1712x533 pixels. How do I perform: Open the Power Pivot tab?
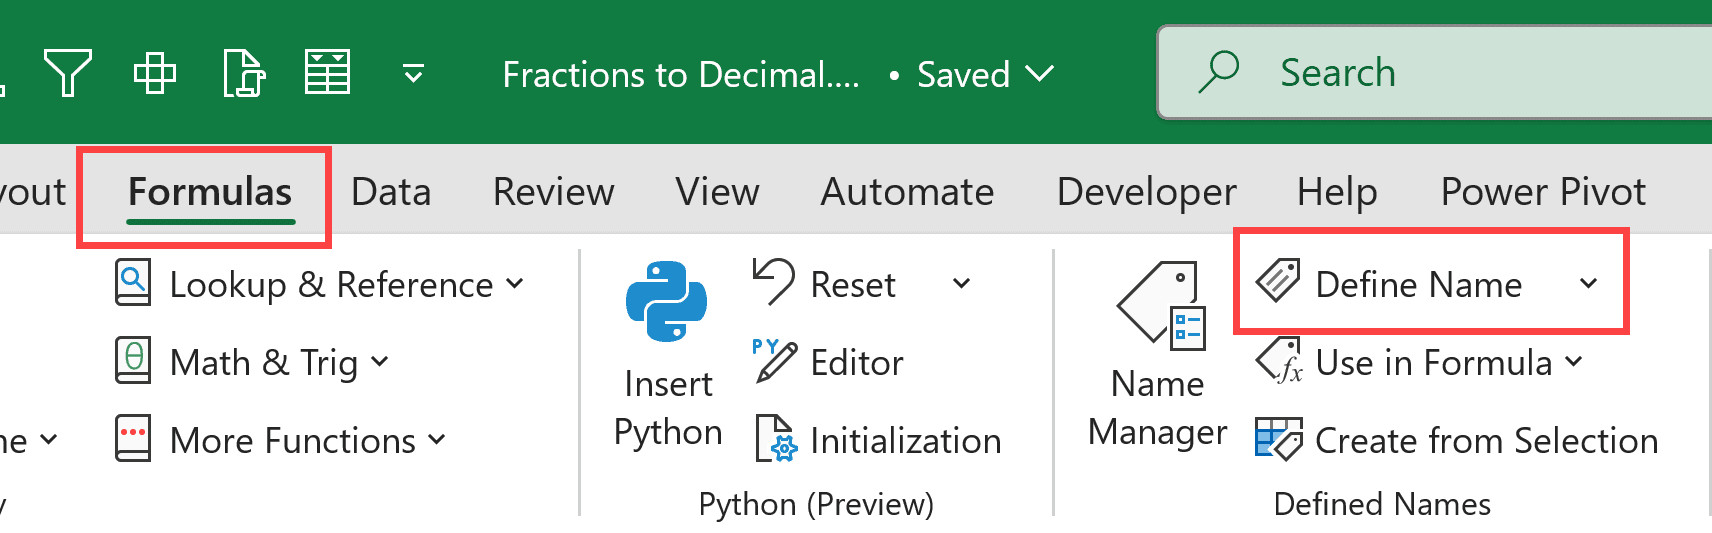tap(1542, 192)
